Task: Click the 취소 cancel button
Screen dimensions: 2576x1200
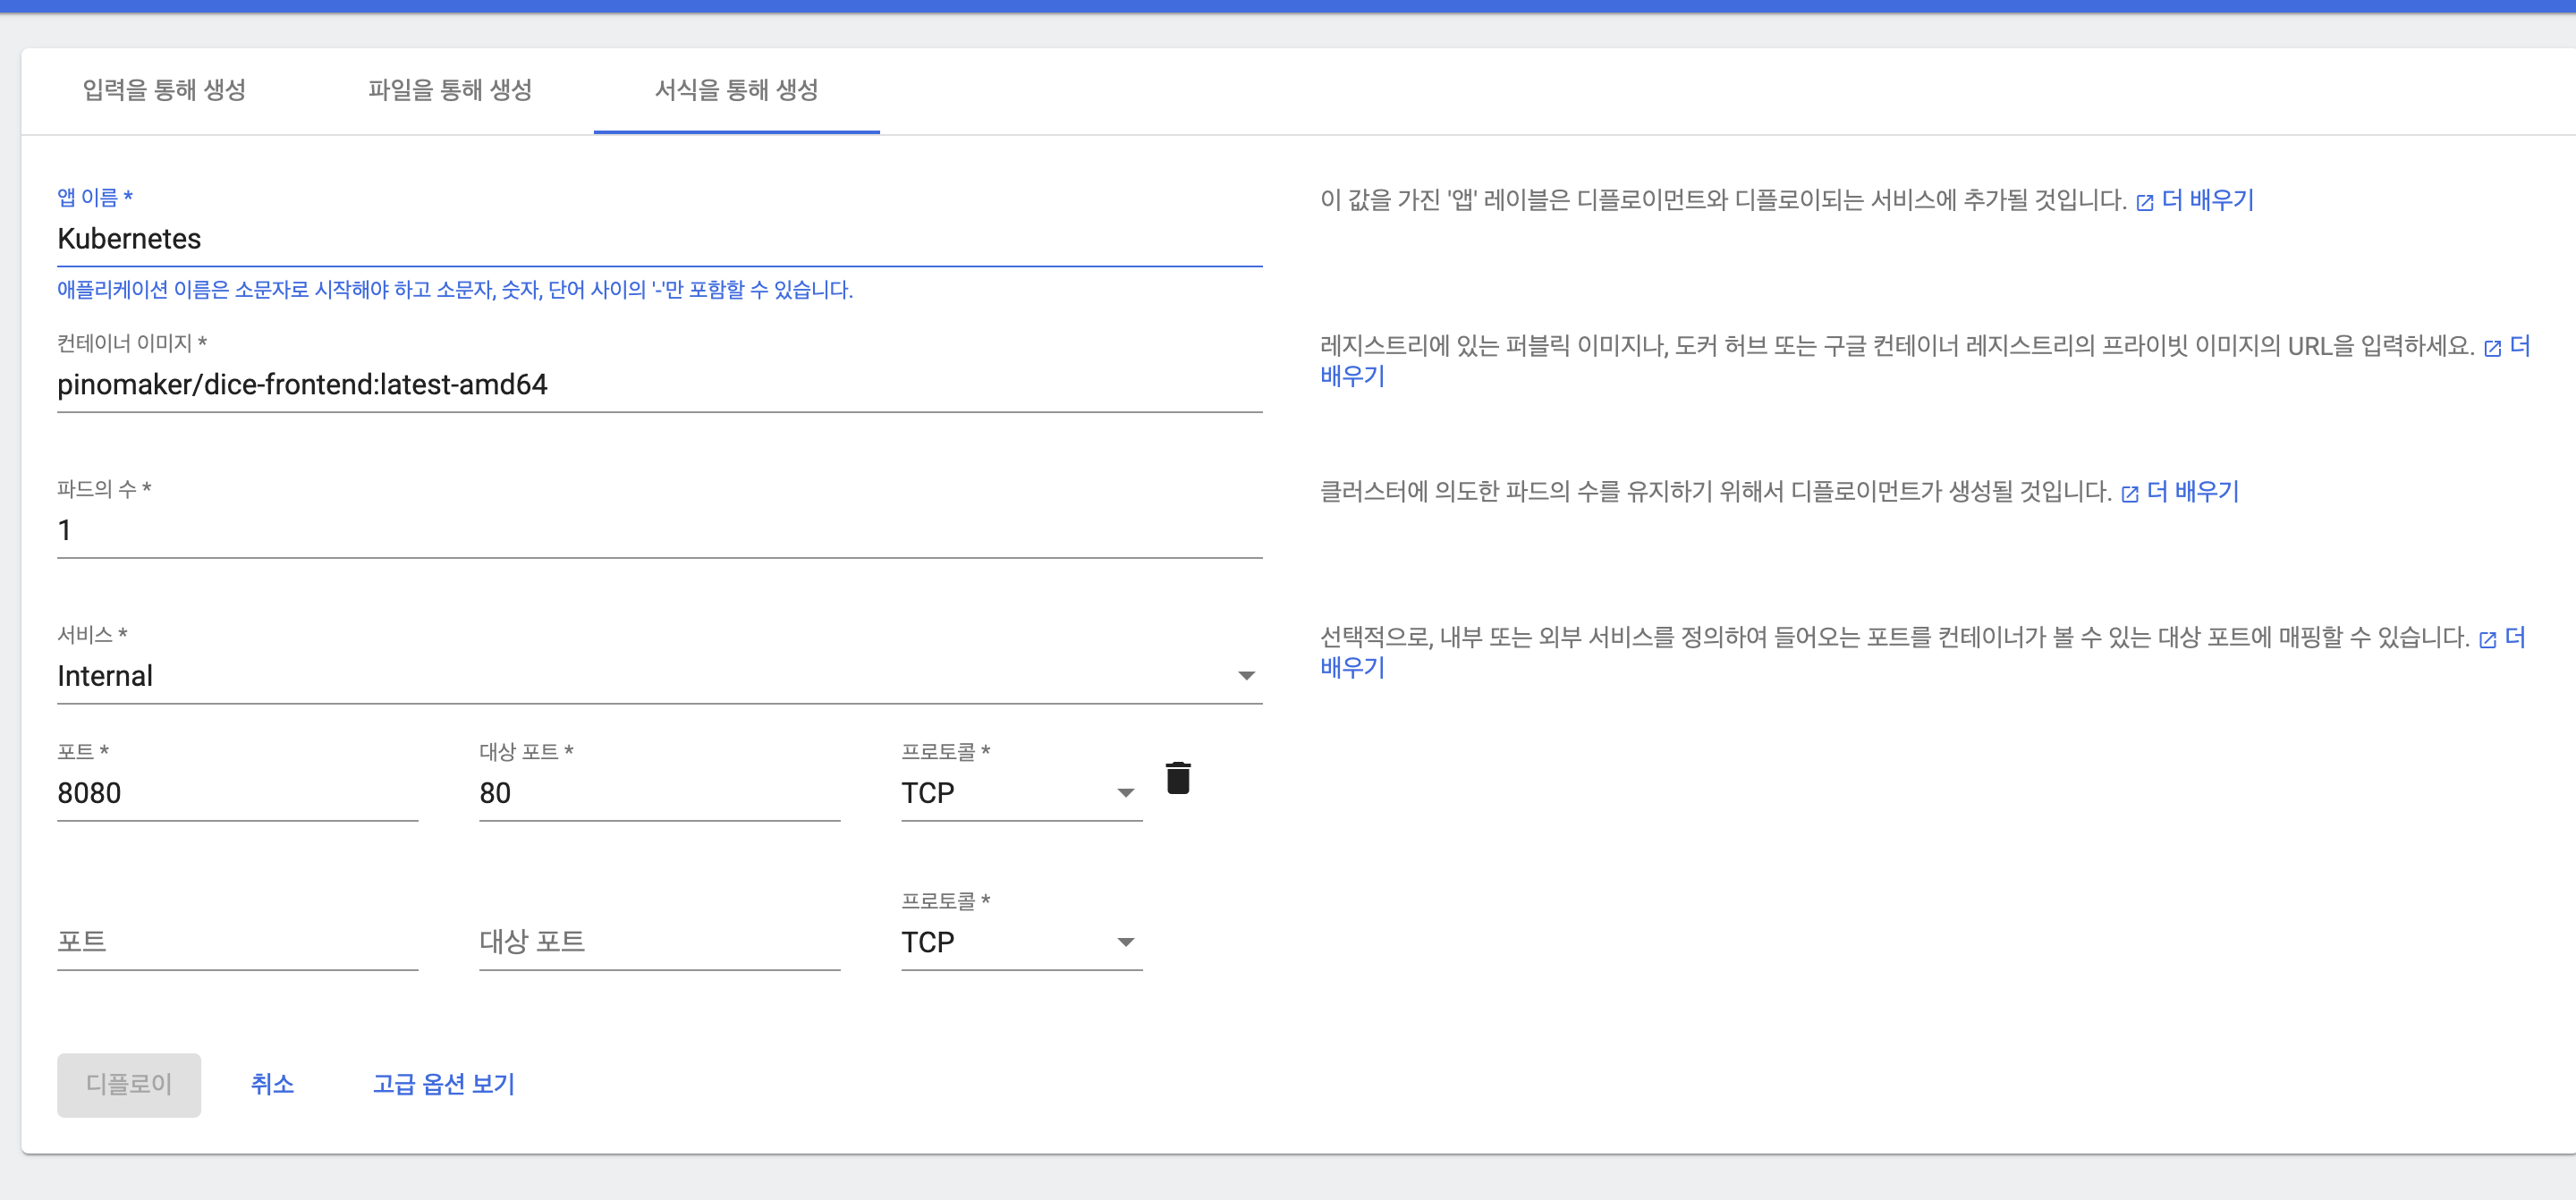Action: coord(272,1084)
